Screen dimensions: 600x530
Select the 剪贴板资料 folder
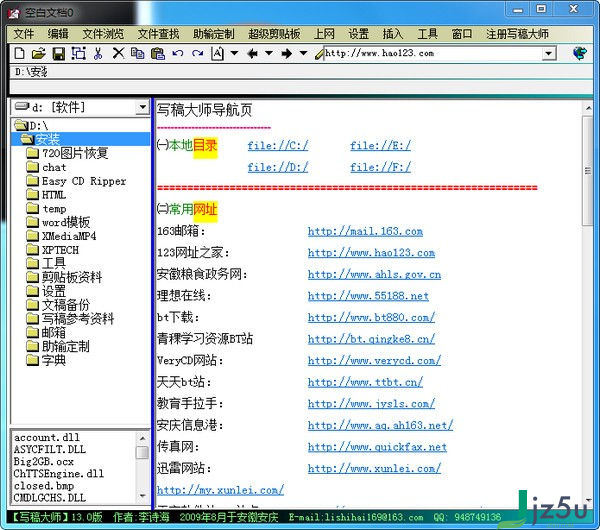(x=65, y=277)
